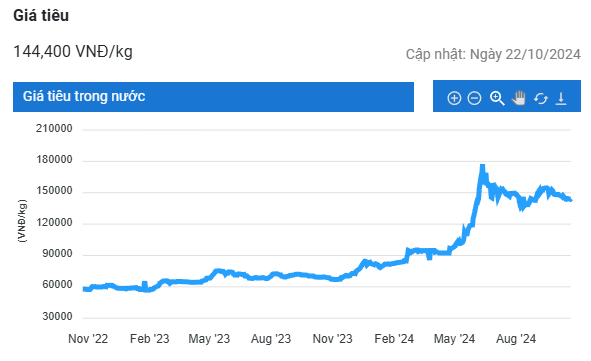The height and width of the screenshot is (361, 591).
Task: Click the May '24 axis label
Action: (x=454, y=339)
